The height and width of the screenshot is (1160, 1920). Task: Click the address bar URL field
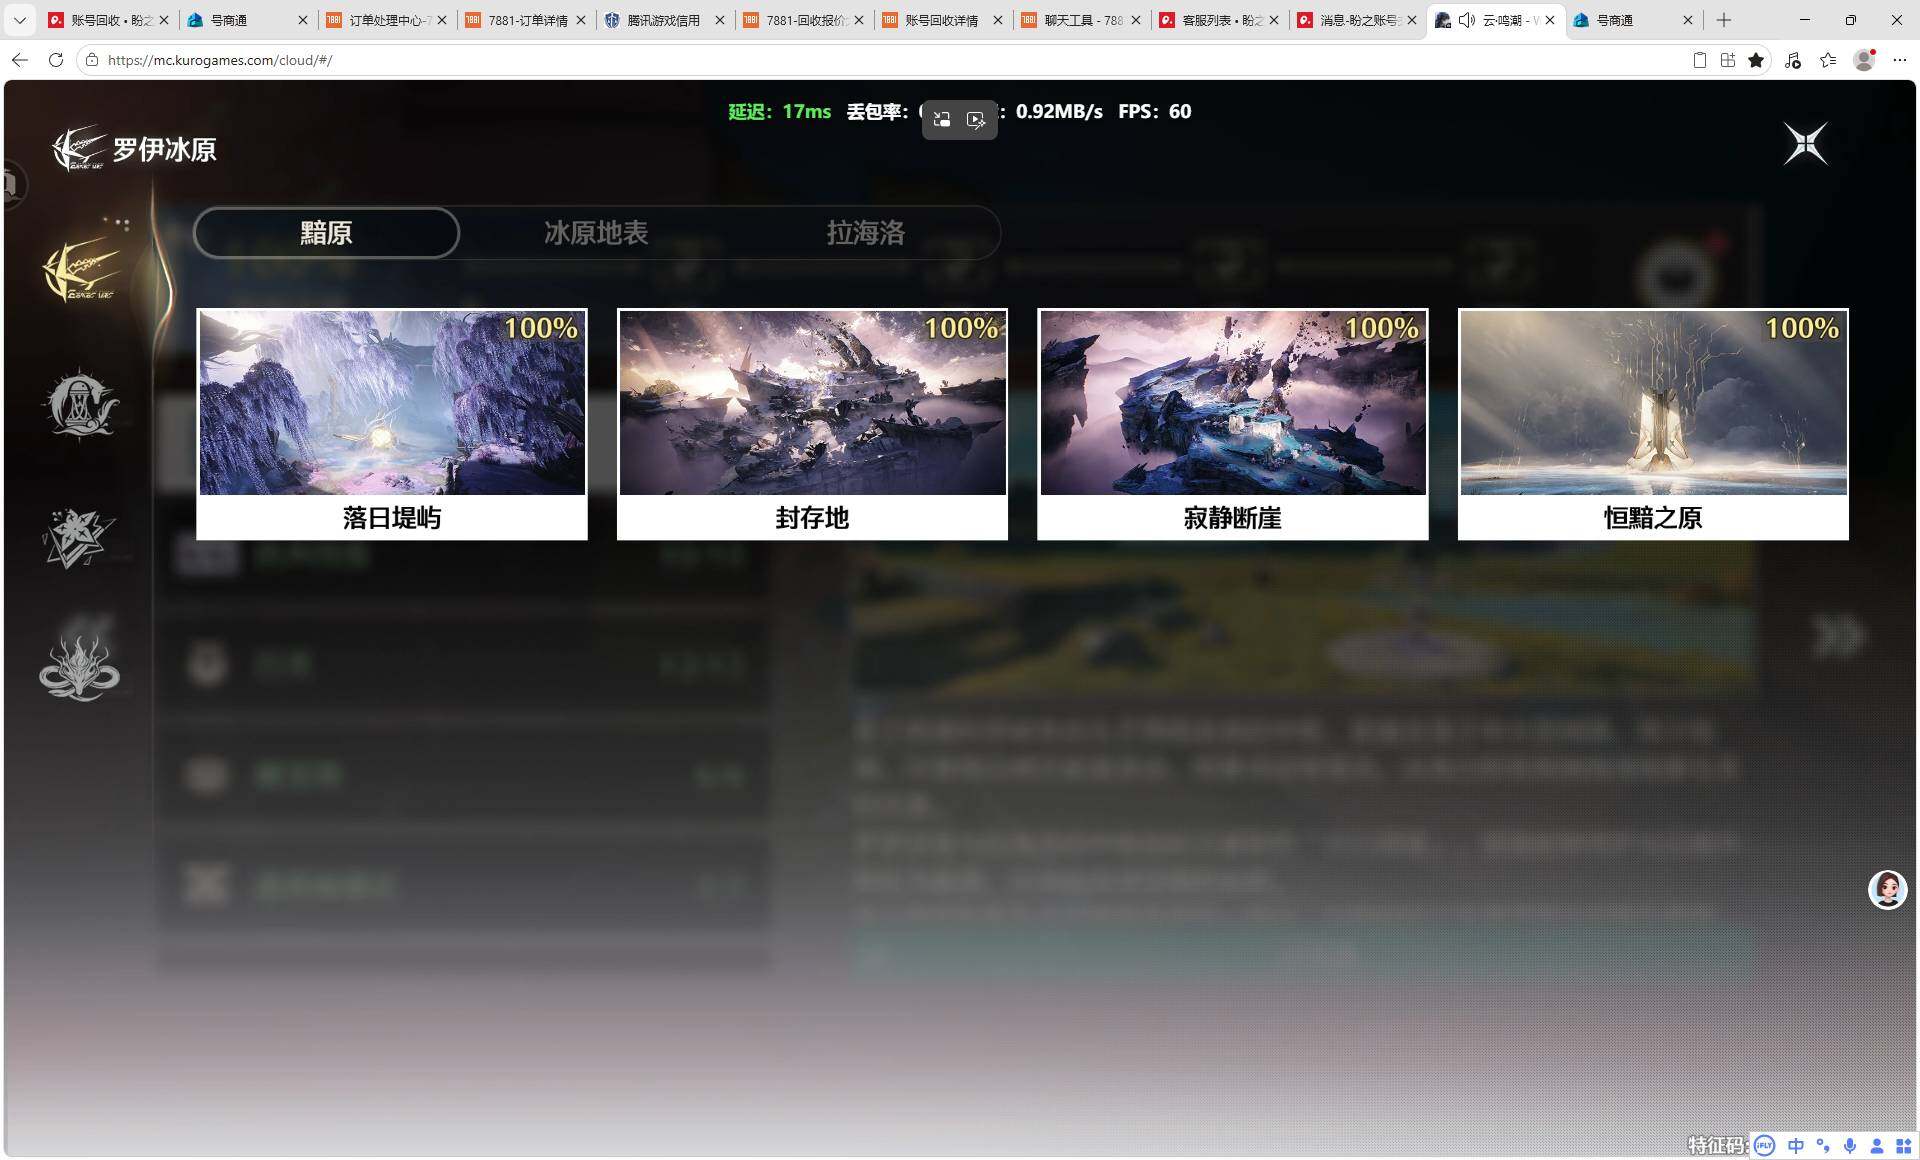click(880, 60)
